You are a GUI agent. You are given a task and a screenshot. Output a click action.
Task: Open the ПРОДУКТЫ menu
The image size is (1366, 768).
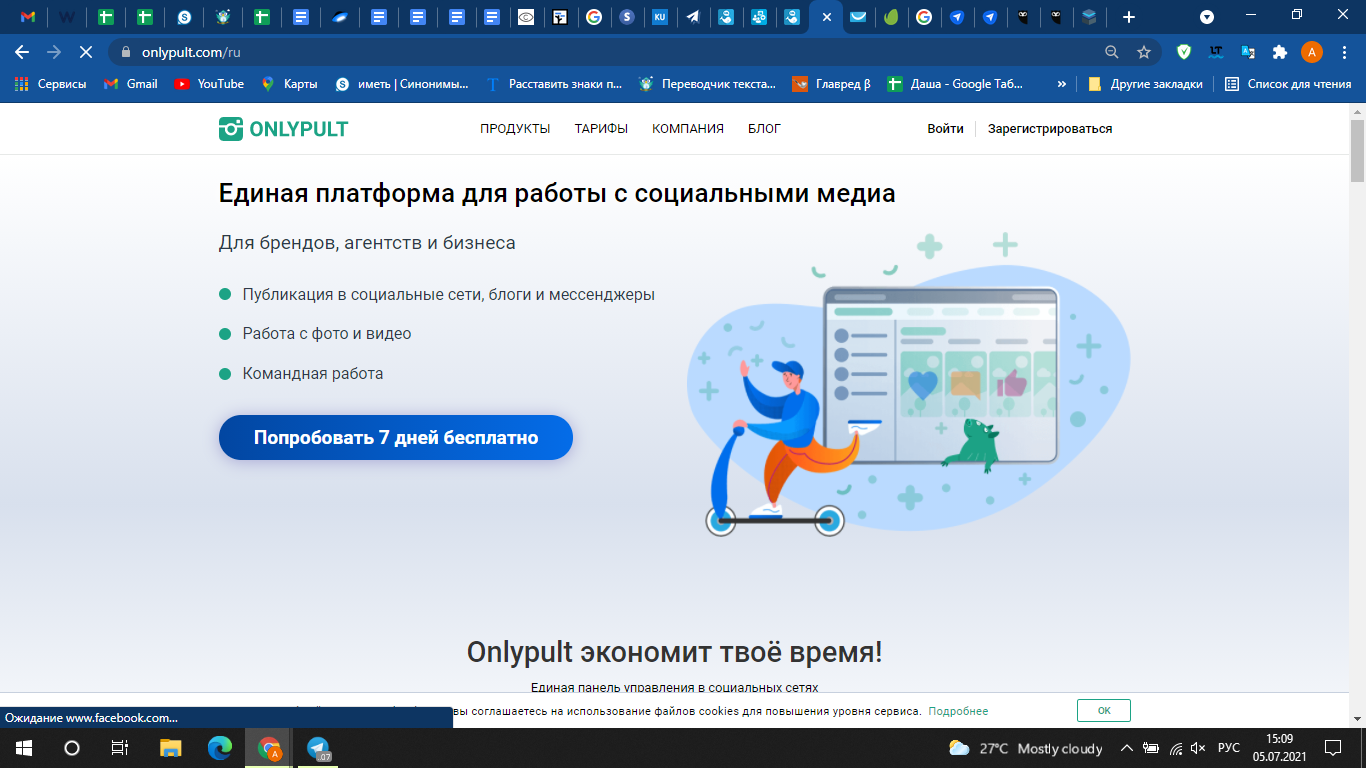click(515, 129)
